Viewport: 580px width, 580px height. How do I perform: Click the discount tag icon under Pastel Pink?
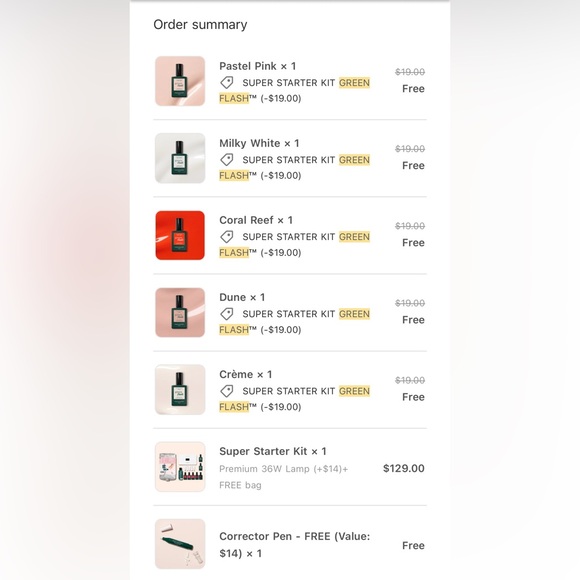227,82
